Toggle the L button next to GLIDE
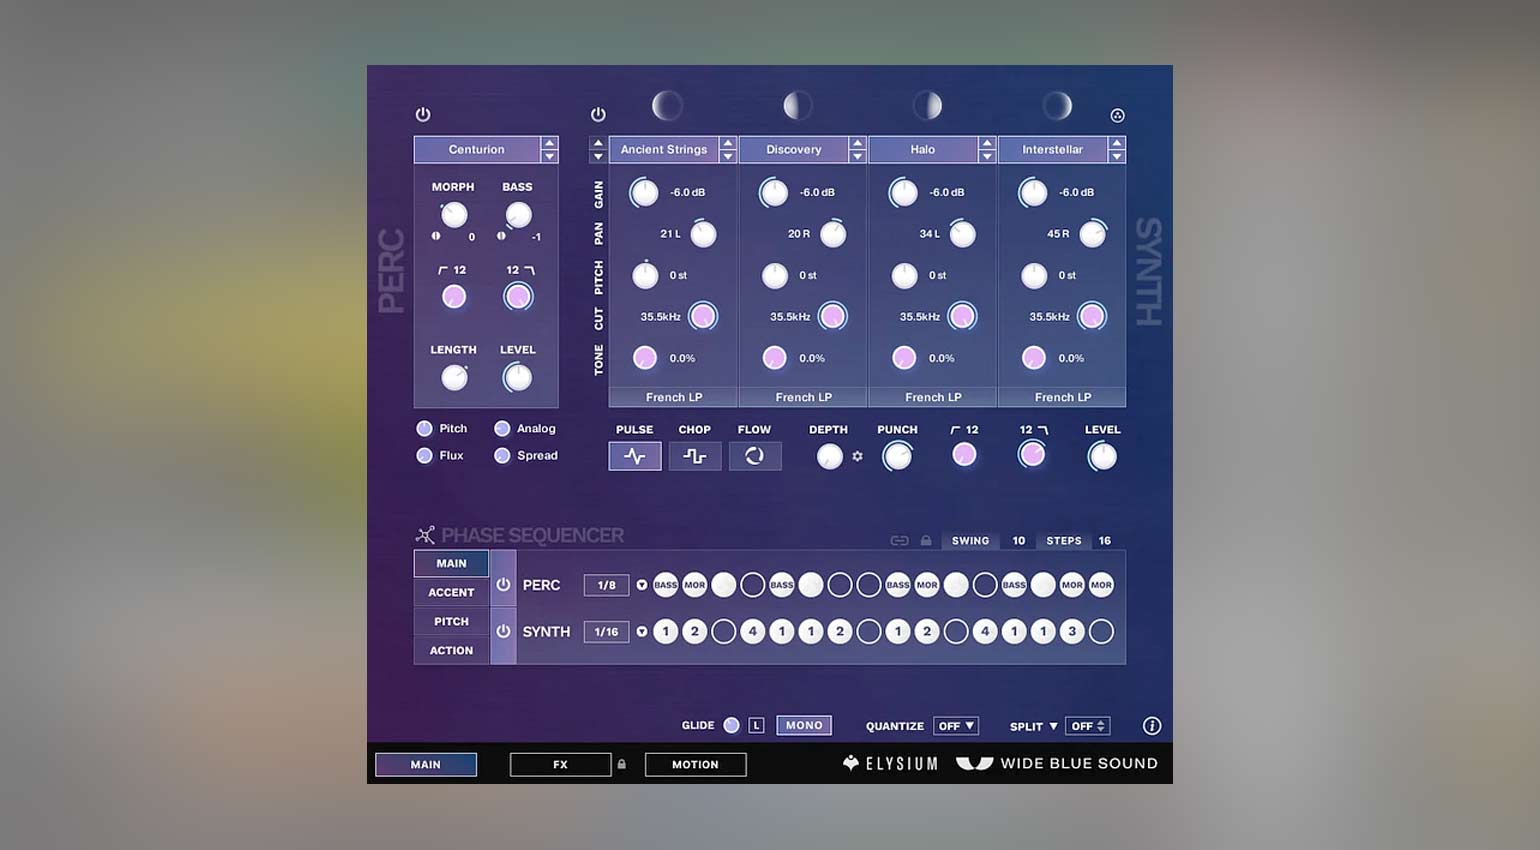Image resolution: width=1540 pixels, height=850 pixels. coord(756,726)
